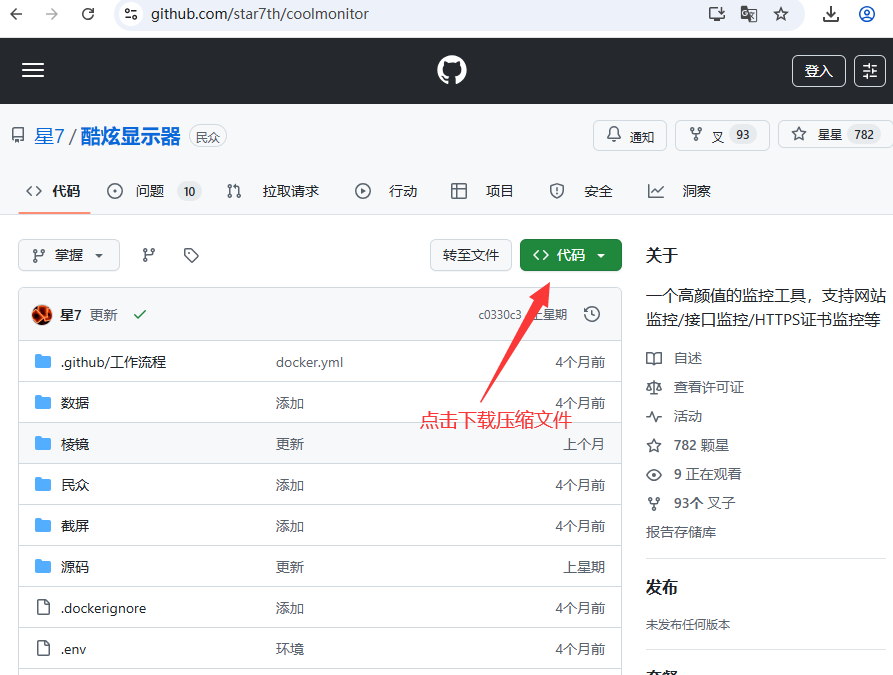Open site information icon in address bar

(131, 14)
